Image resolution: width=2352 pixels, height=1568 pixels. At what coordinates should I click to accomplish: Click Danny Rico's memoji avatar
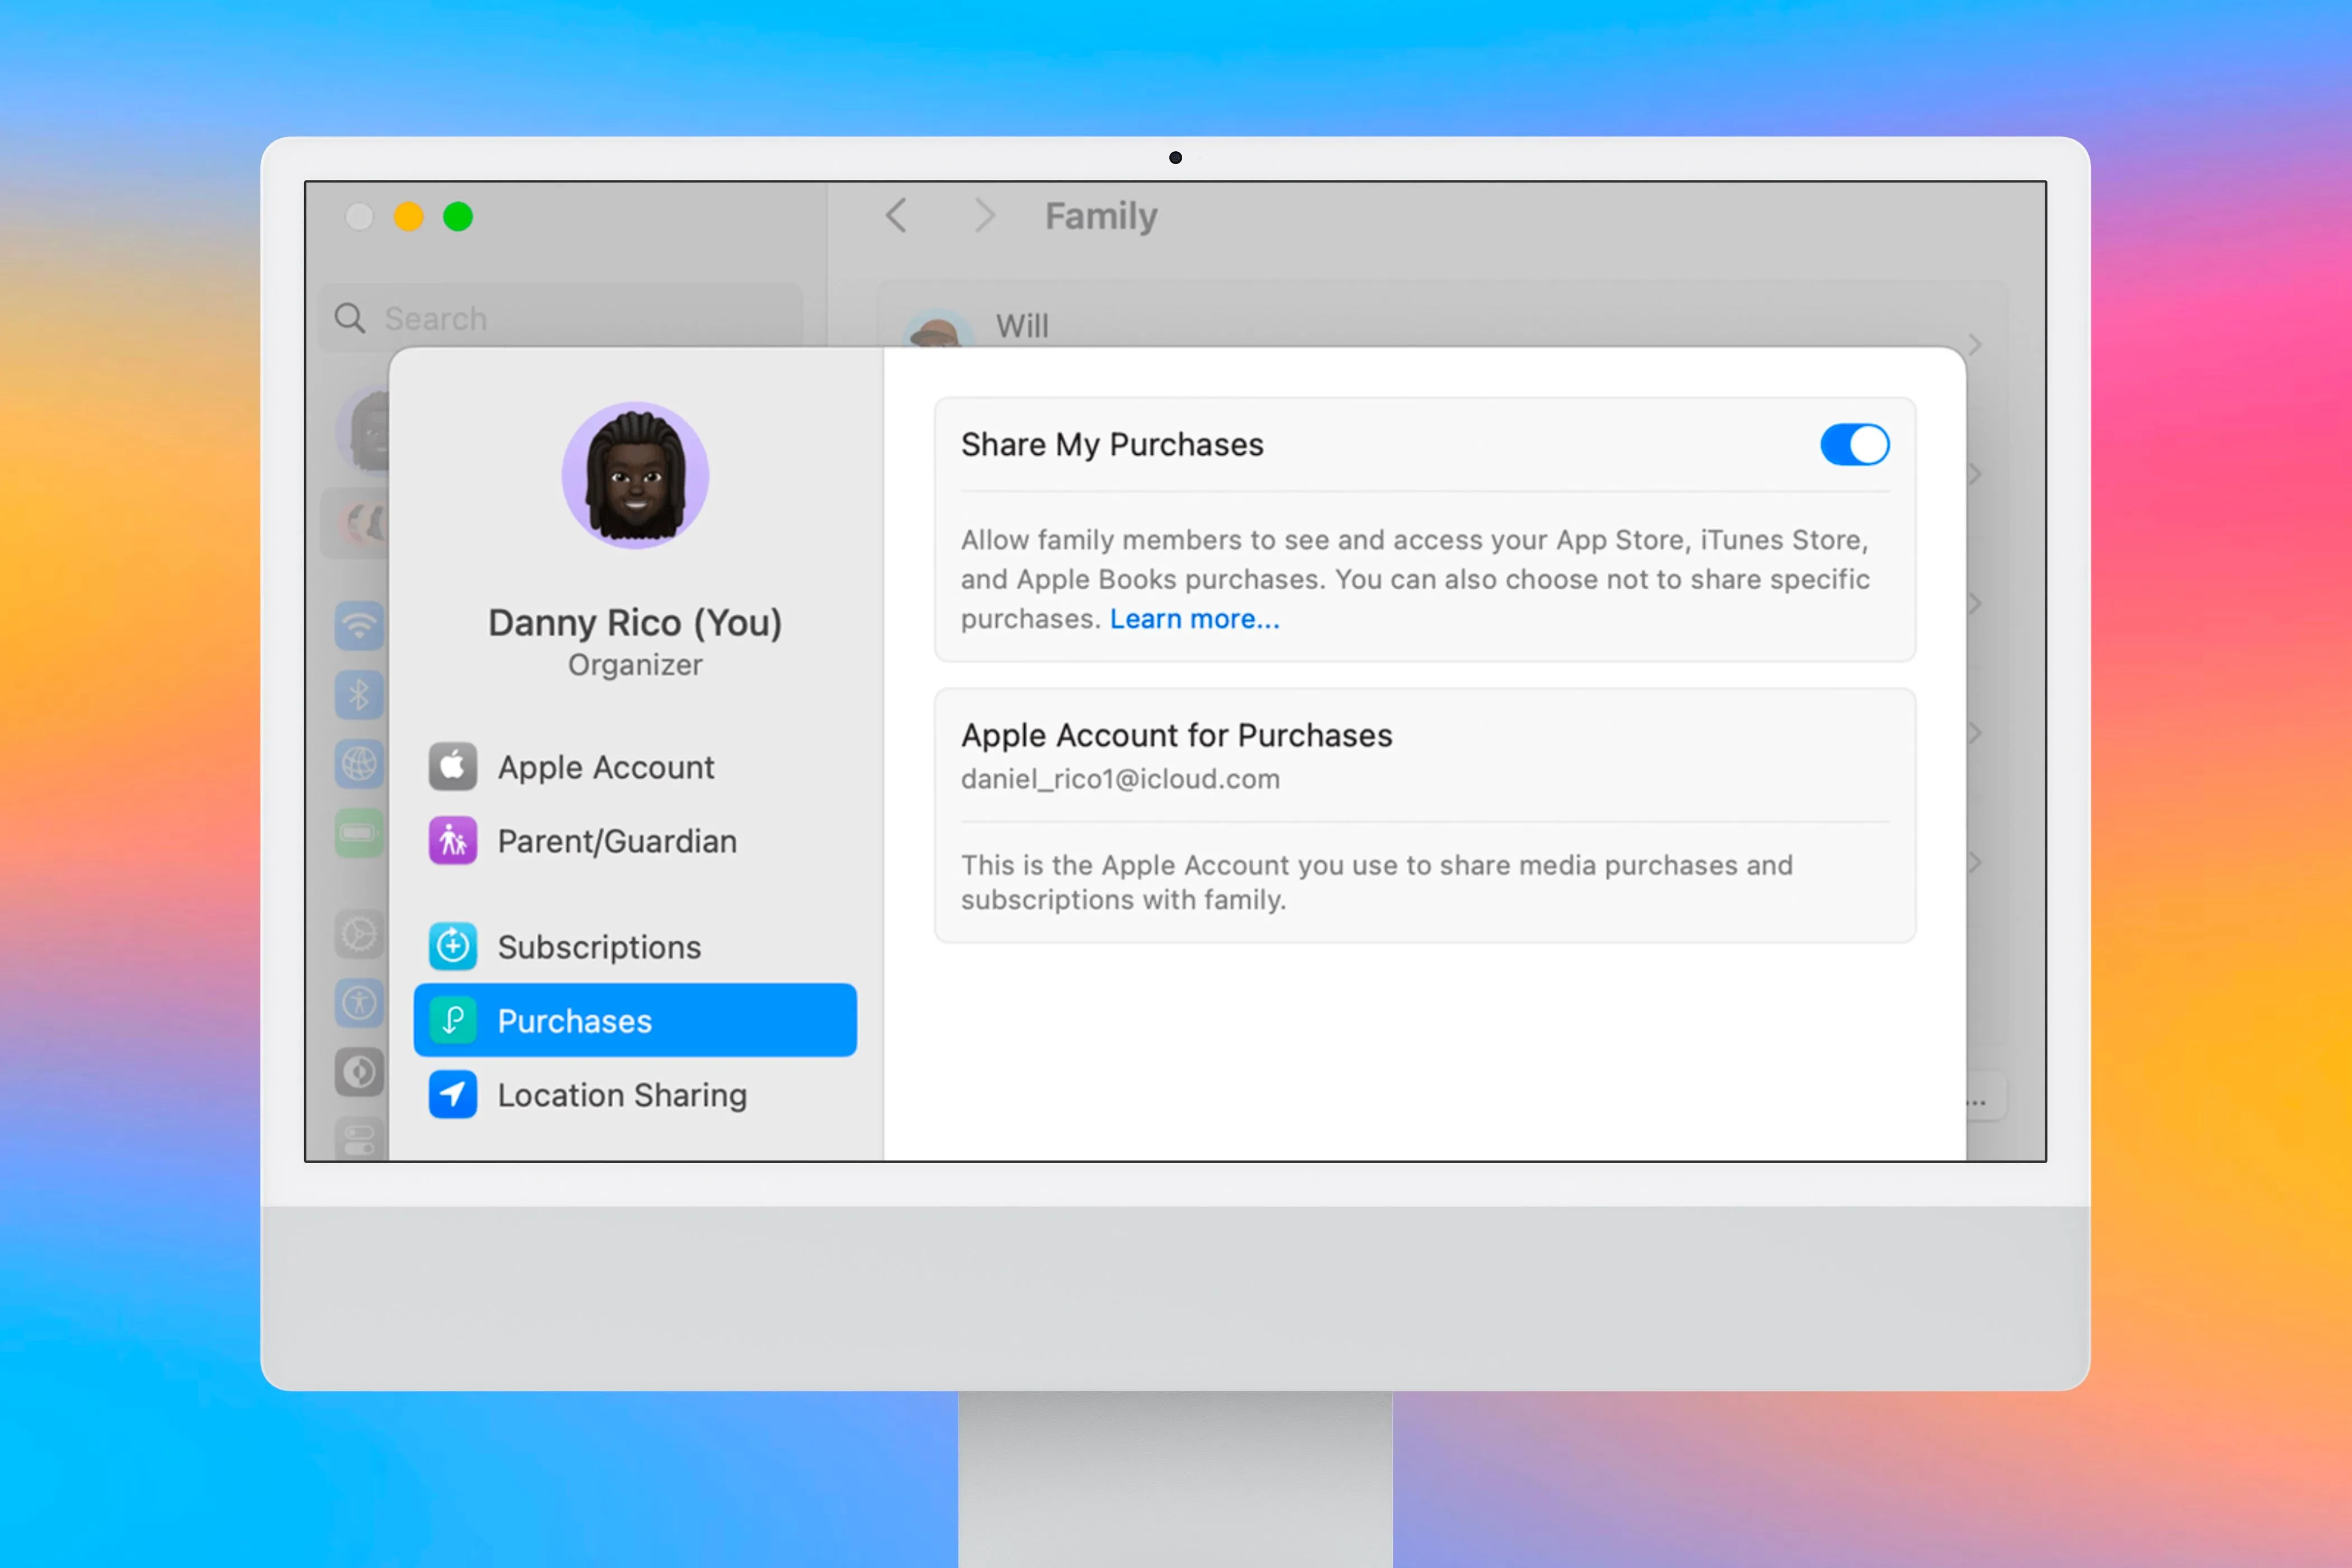[635, 476]
